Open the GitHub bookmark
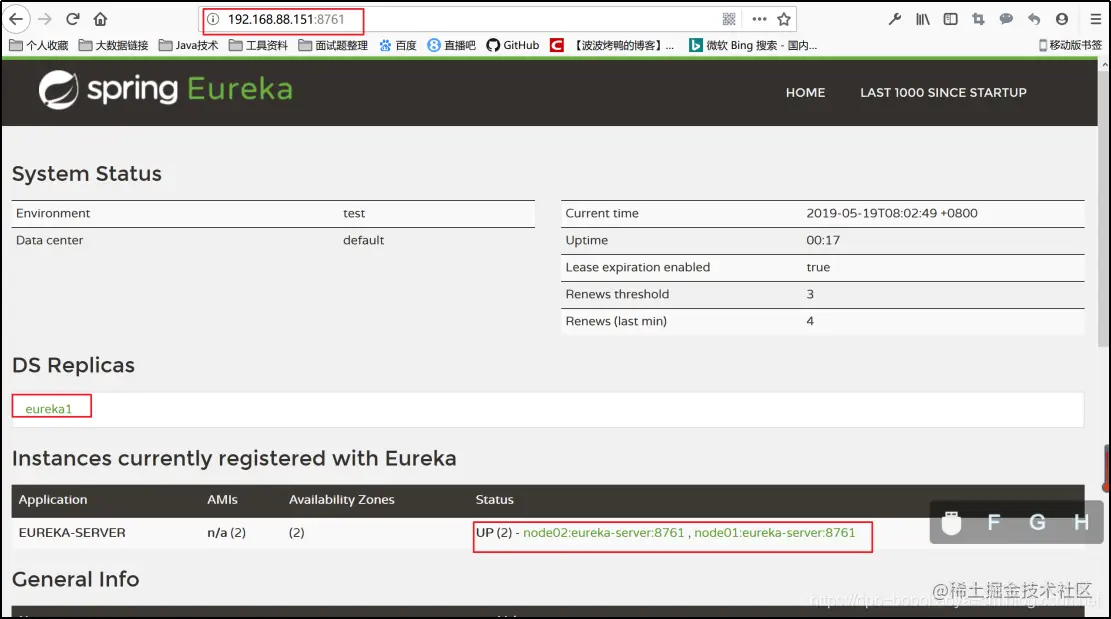 [513, 45]
